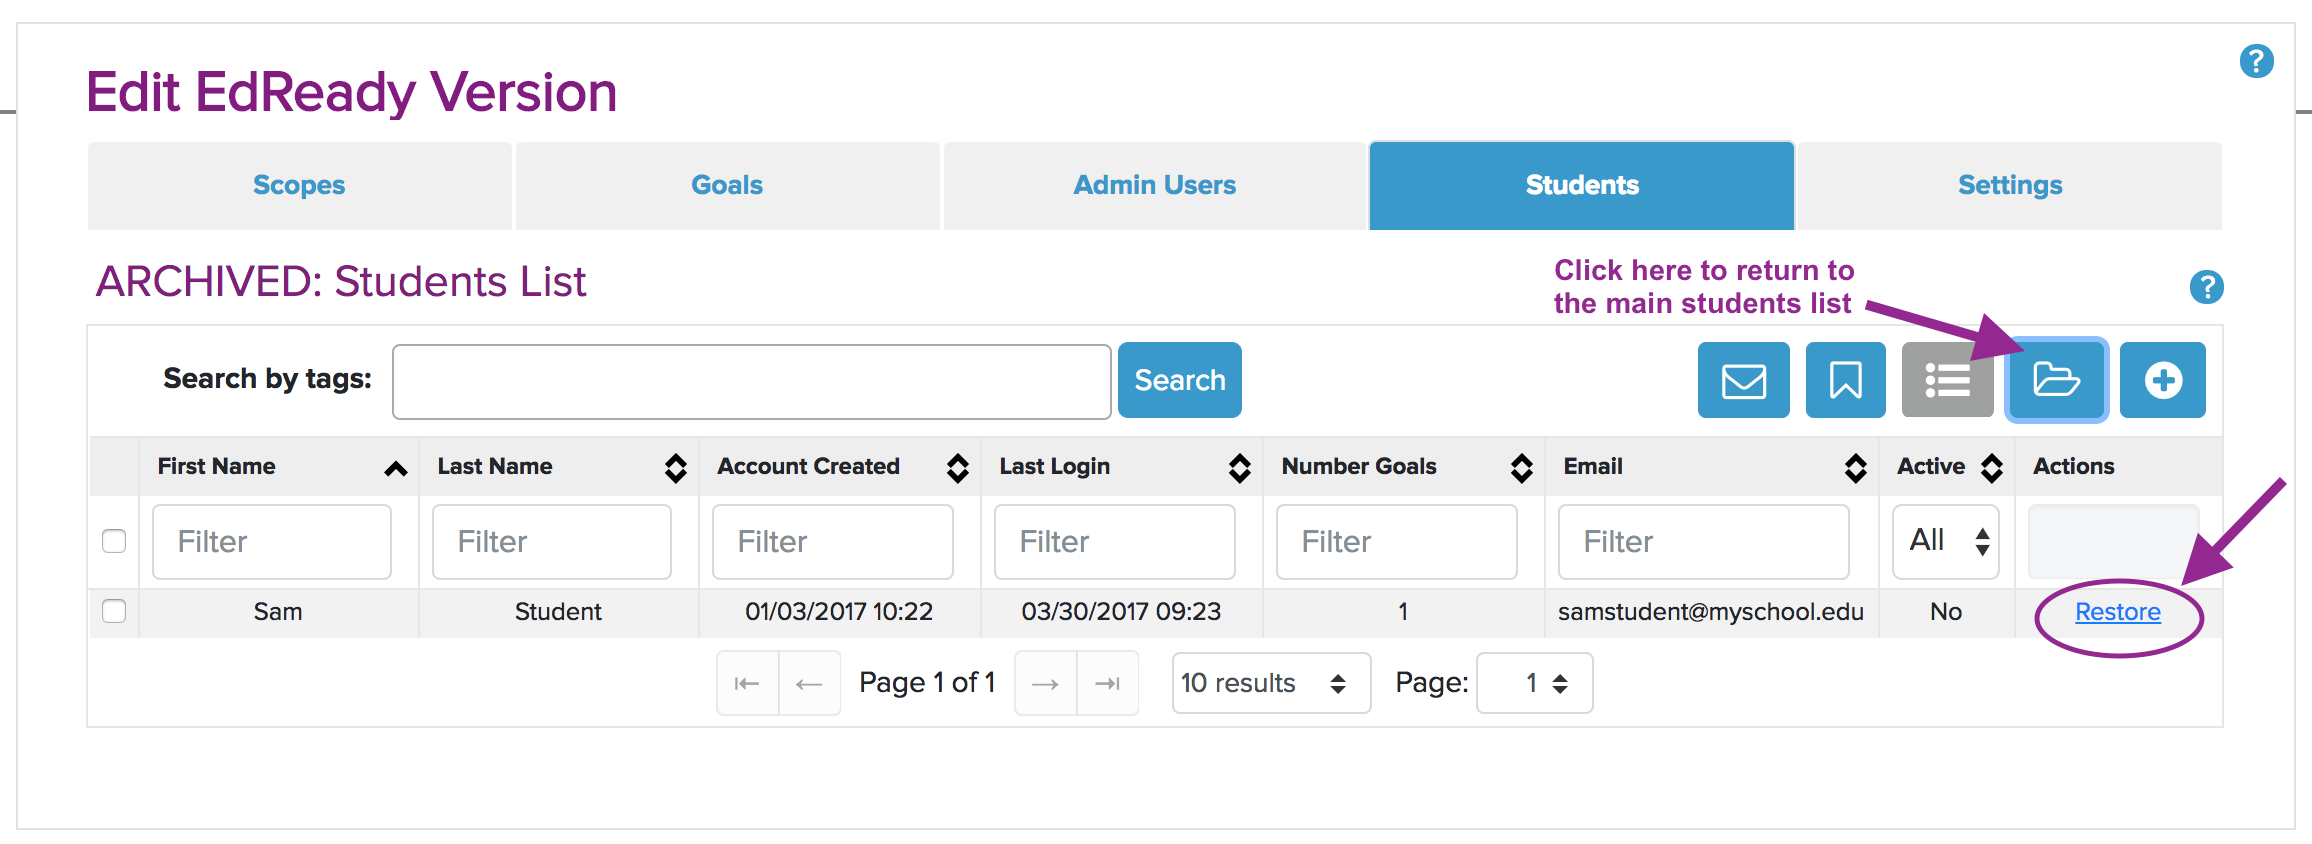Sort by First Name column arrow
Image resolution: width=2312 pixels, height=844 pixels.
point(396,468)
